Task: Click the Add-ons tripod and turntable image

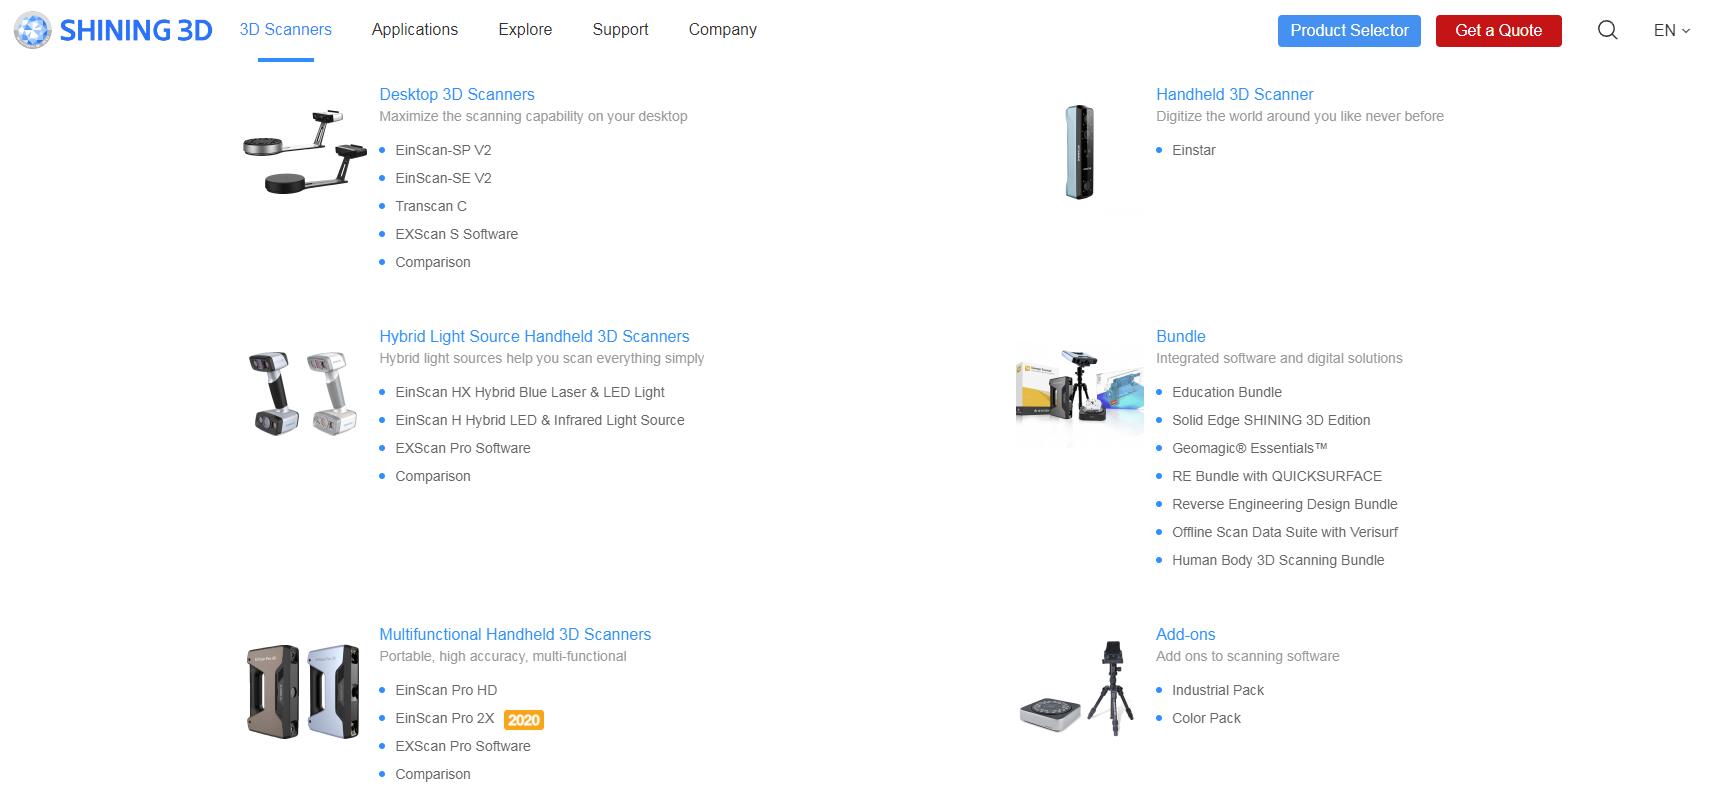Action: 1079,689
